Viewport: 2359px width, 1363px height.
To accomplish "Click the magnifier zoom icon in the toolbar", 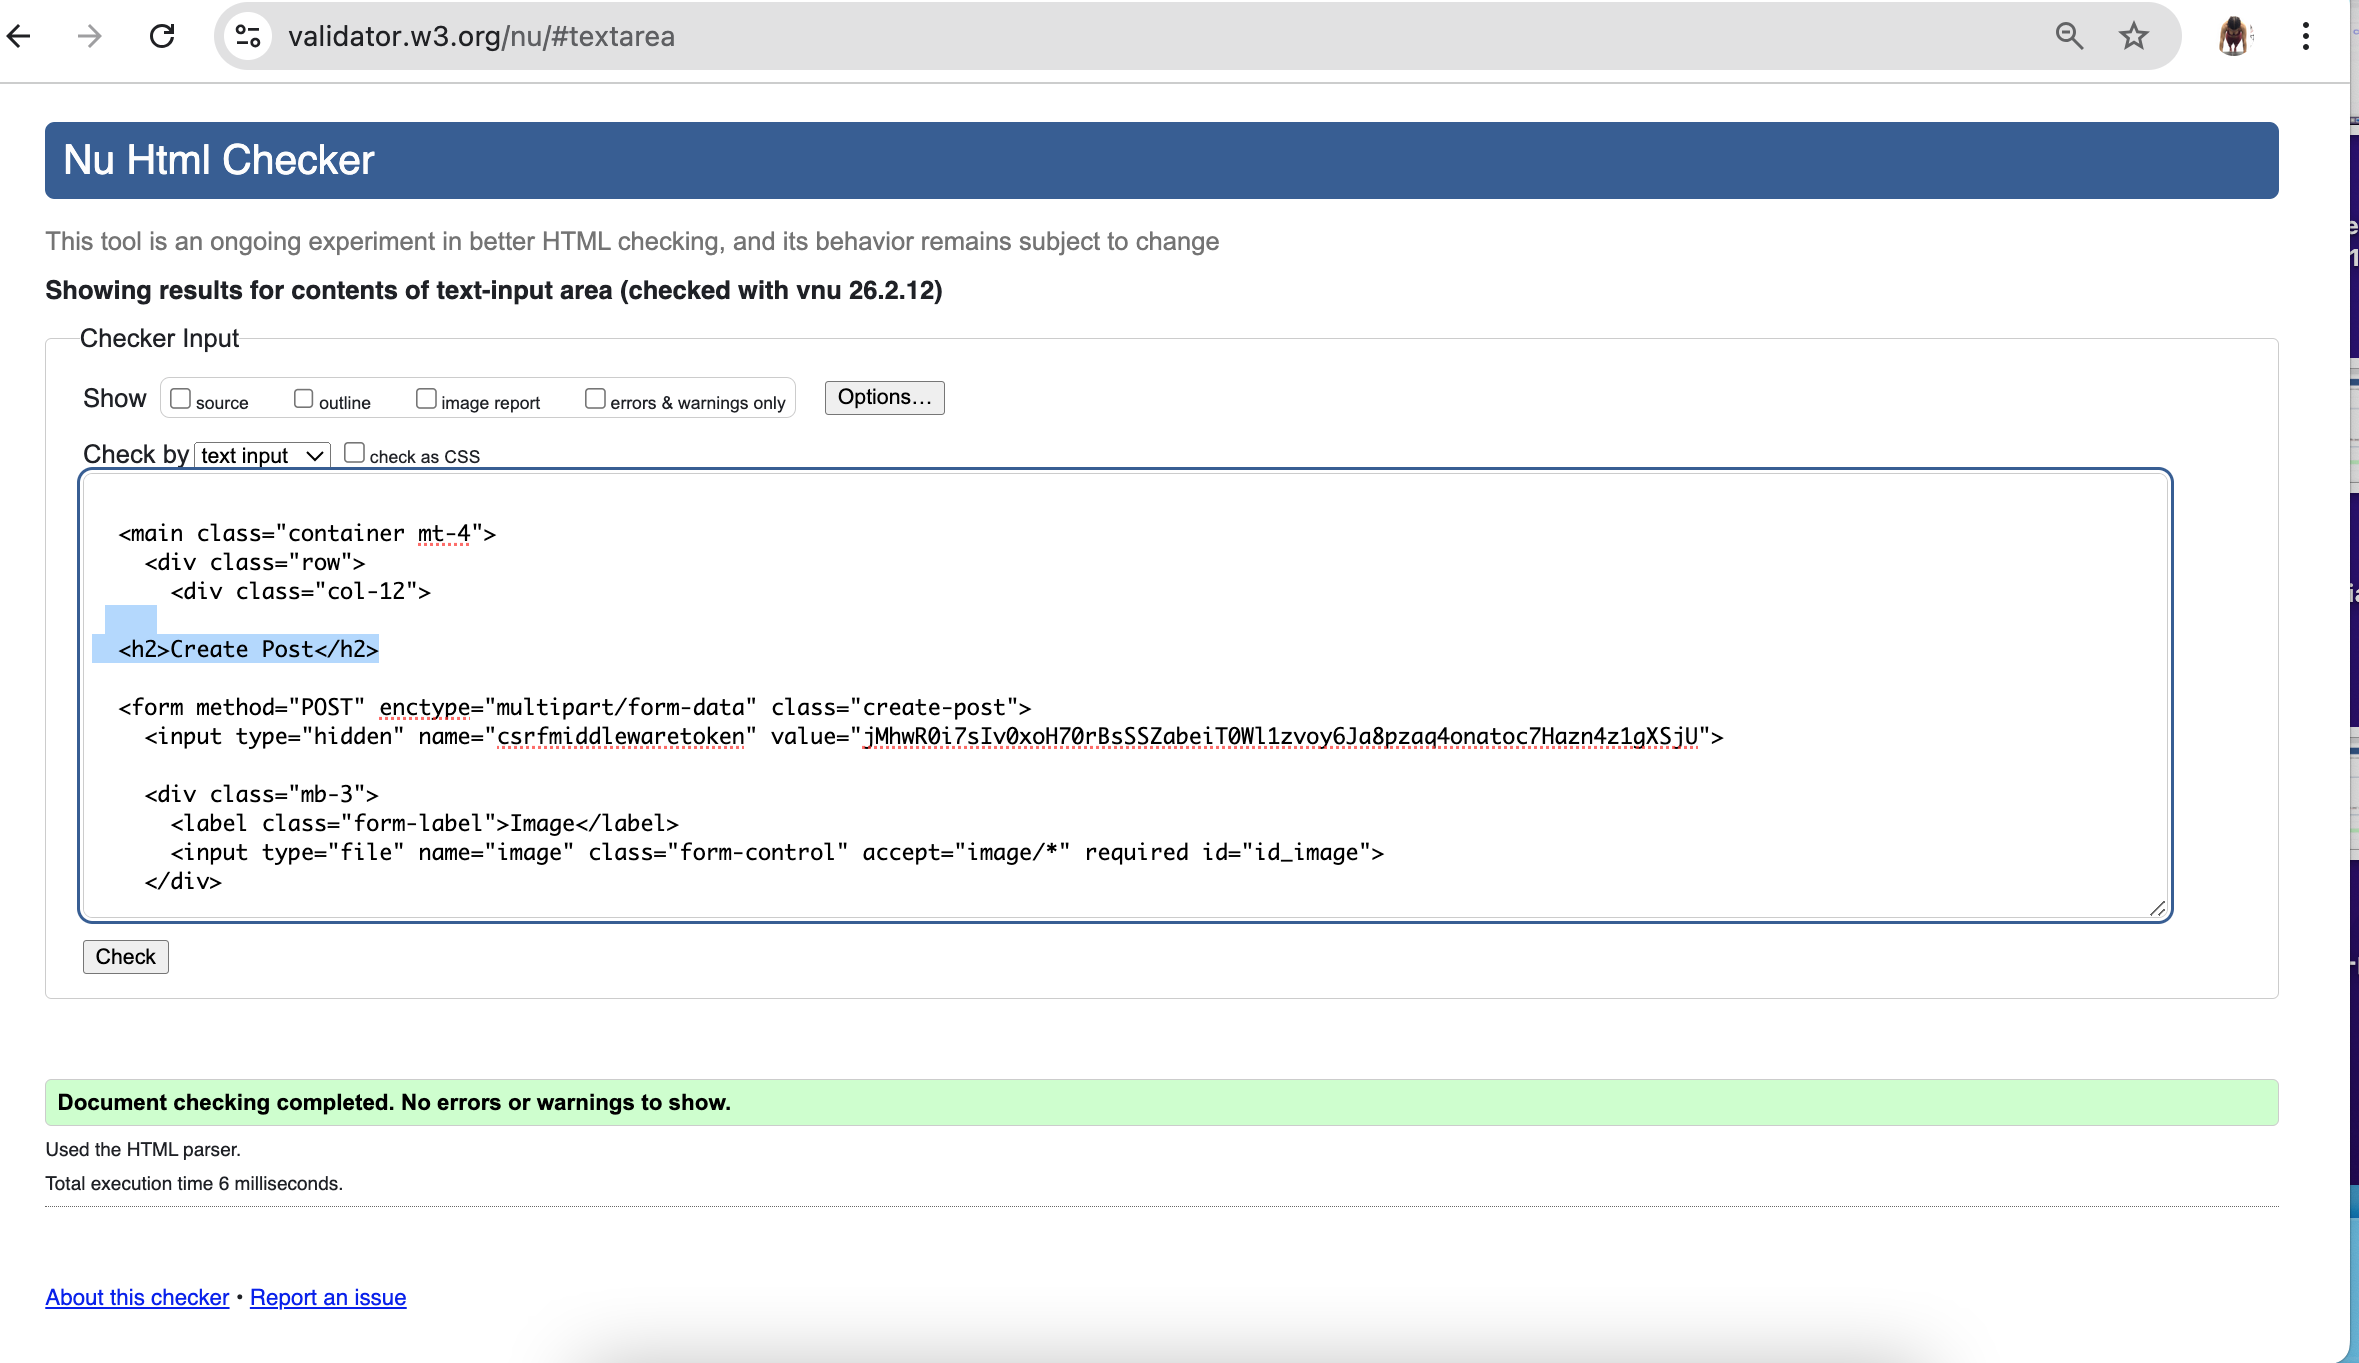I will click(x=2069, y=36).
